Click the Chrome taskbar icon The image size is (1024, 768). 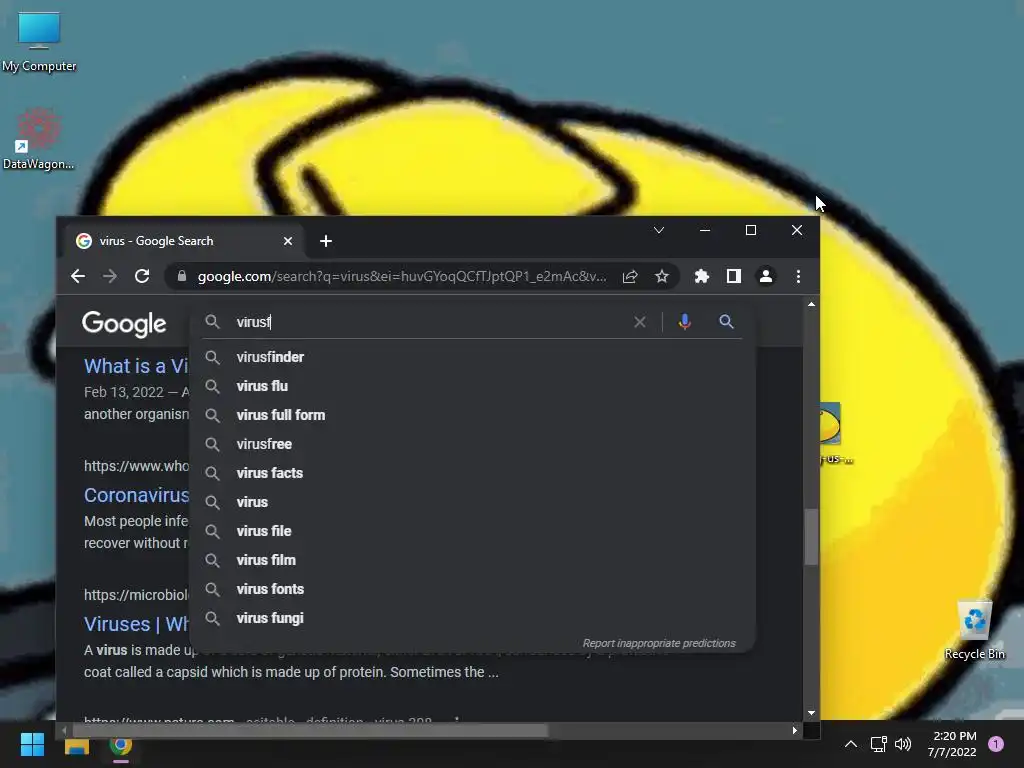121,745
